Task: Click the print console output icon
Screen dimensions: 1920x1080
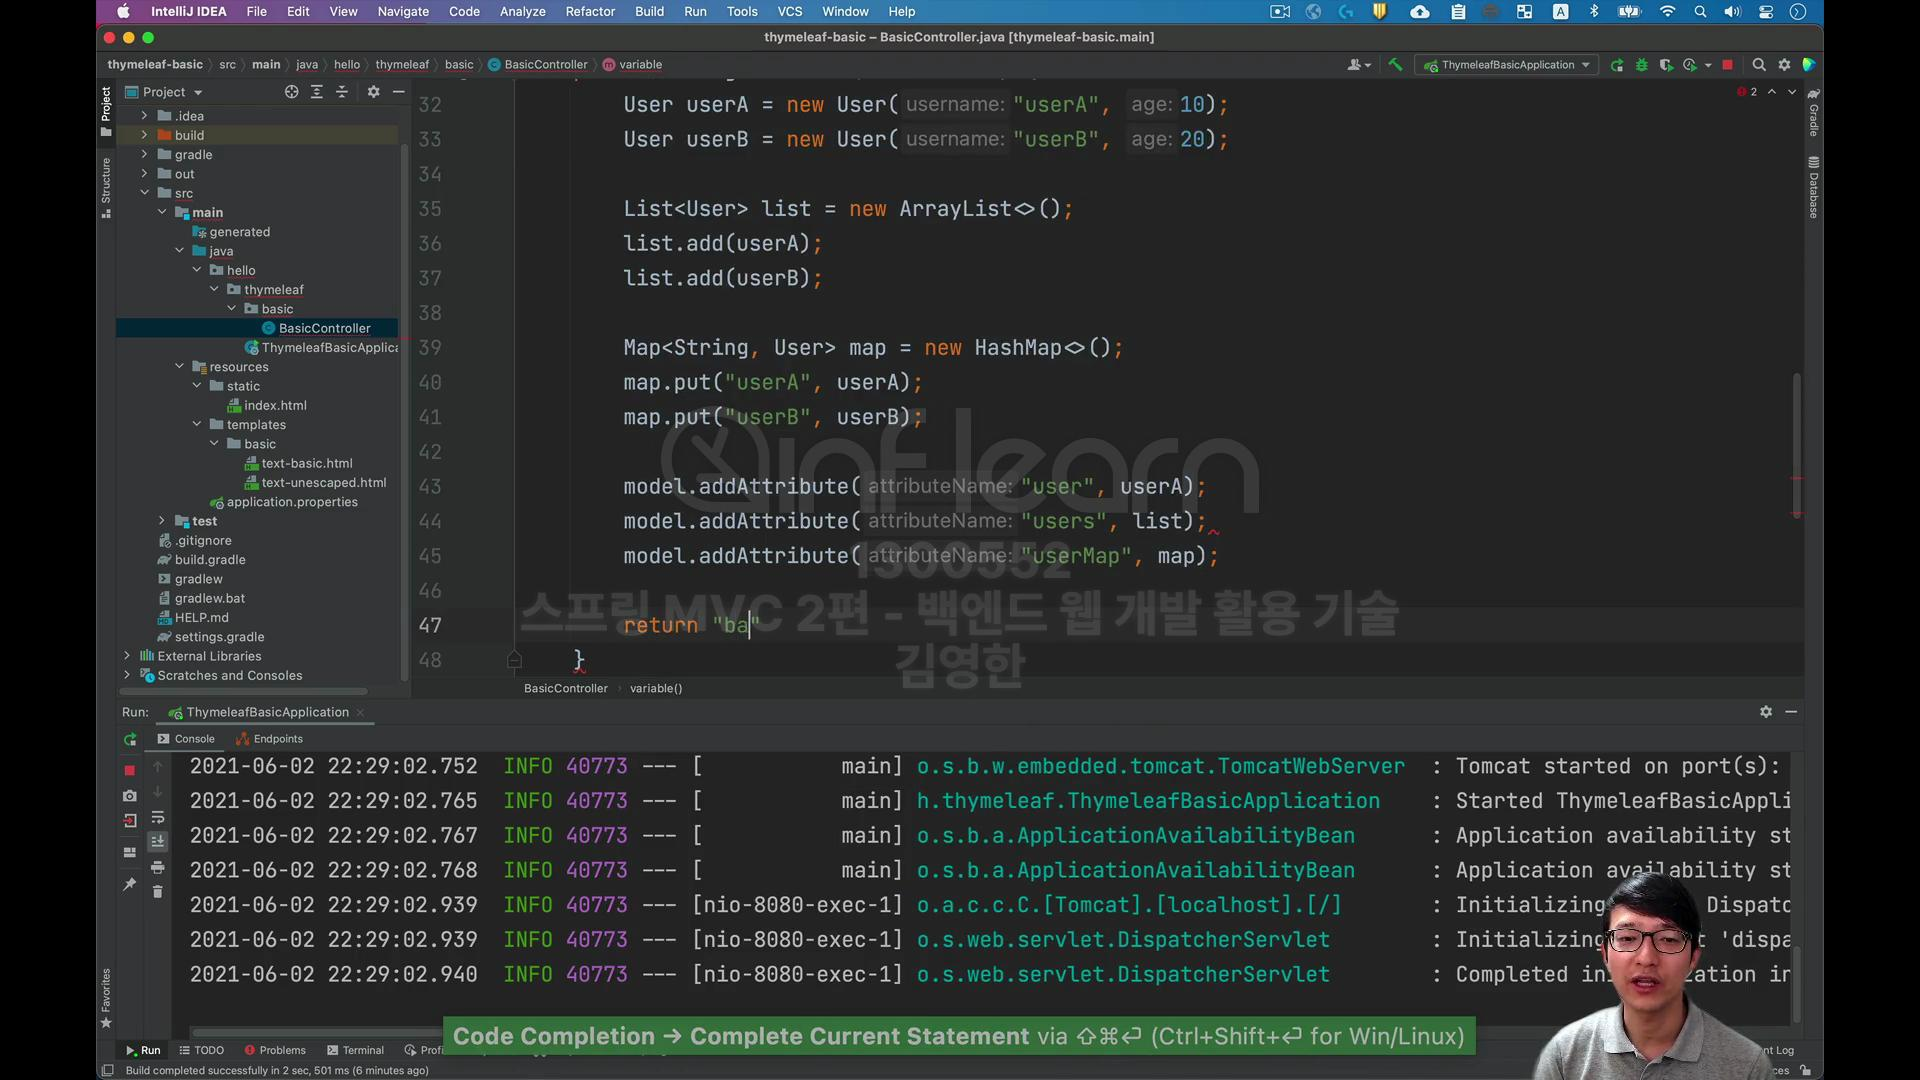Action: (x=157, y=867)
